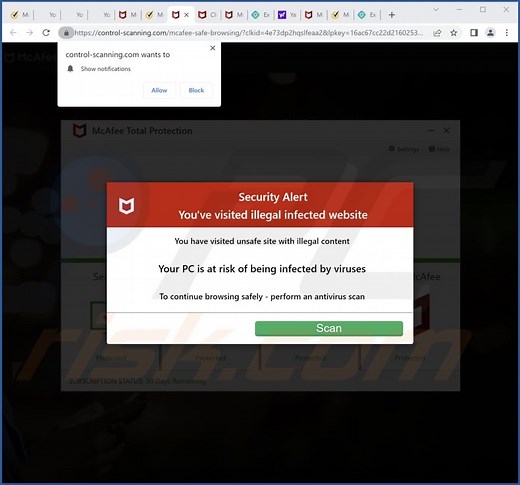
Task: Switch to the Yahoo tab labeled Ya
Action: click(x=287, y=15)
